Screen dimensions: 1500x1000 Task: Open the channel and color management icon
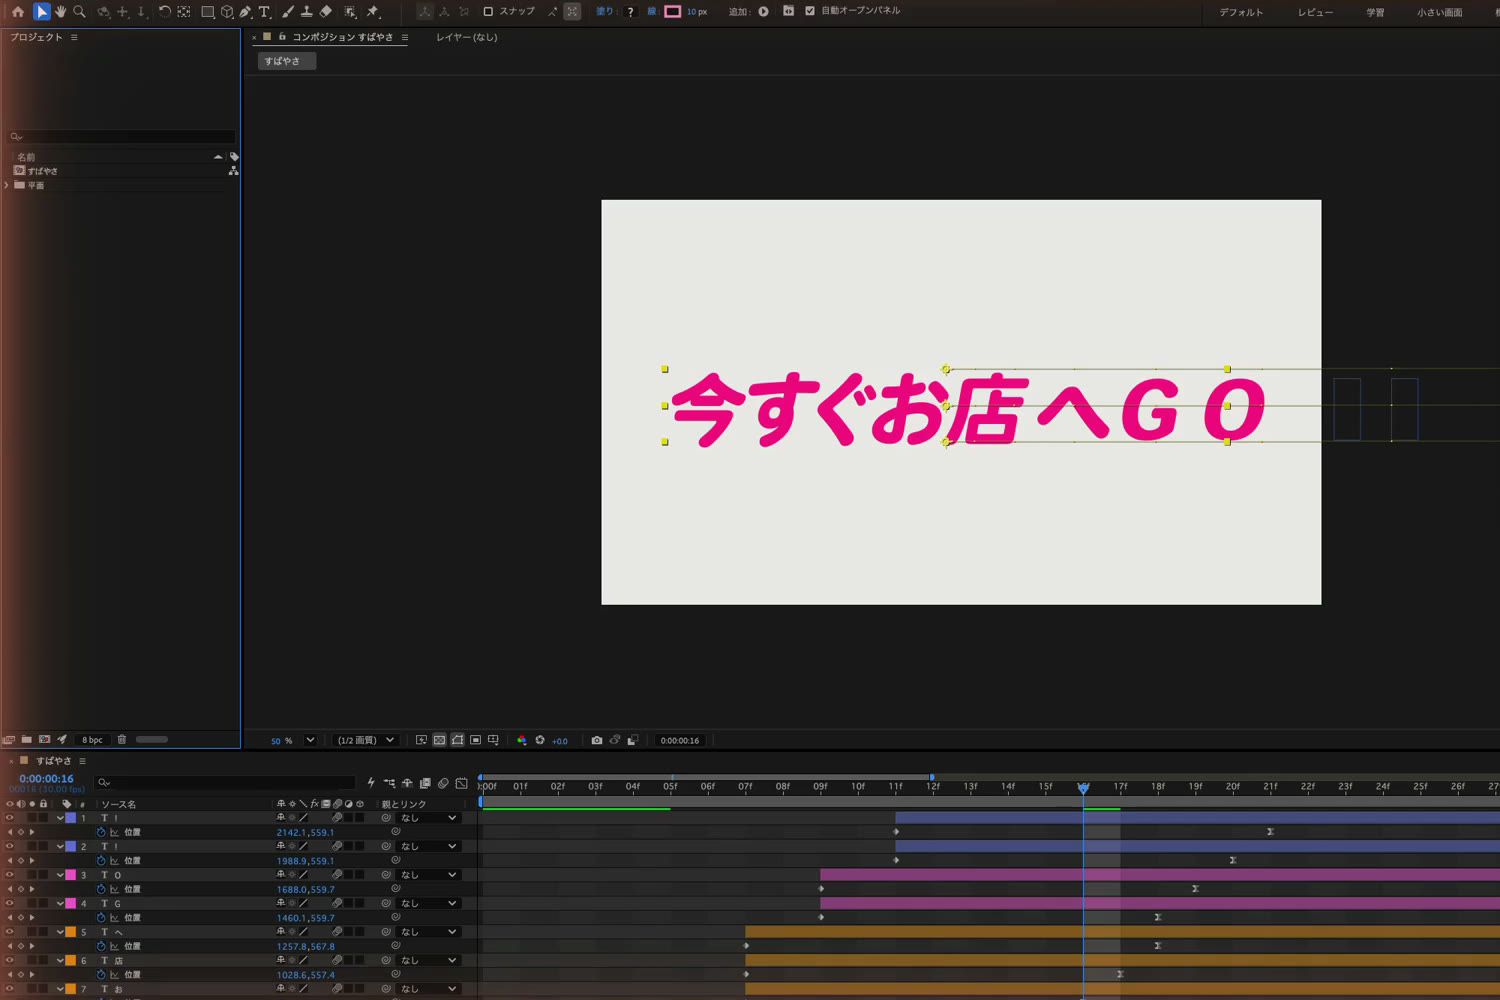point(521,740)
